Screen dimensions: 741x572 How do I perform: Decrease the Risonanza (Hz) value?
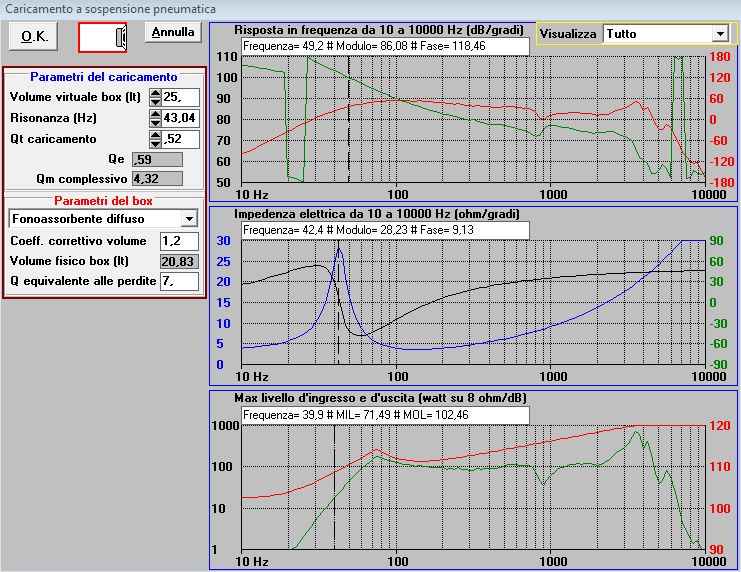point(155,122)
